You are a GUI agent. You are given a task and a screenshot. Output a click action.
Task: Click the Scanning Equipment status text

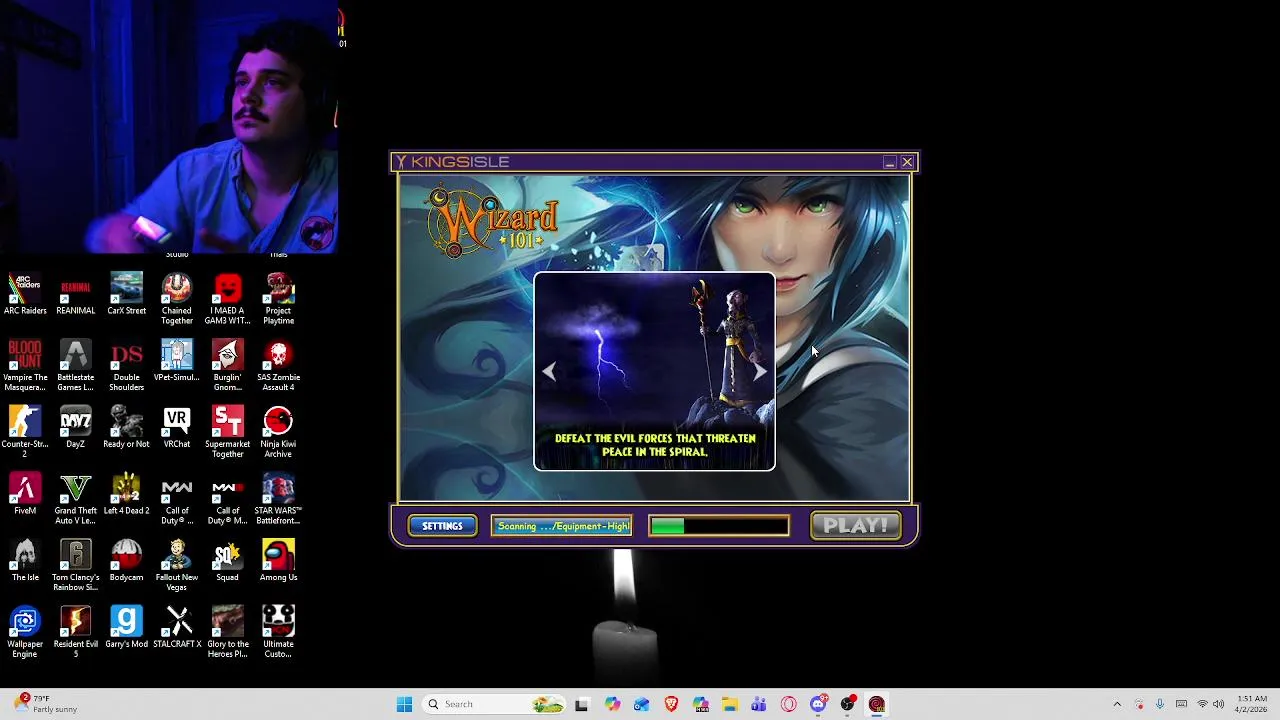563,526
